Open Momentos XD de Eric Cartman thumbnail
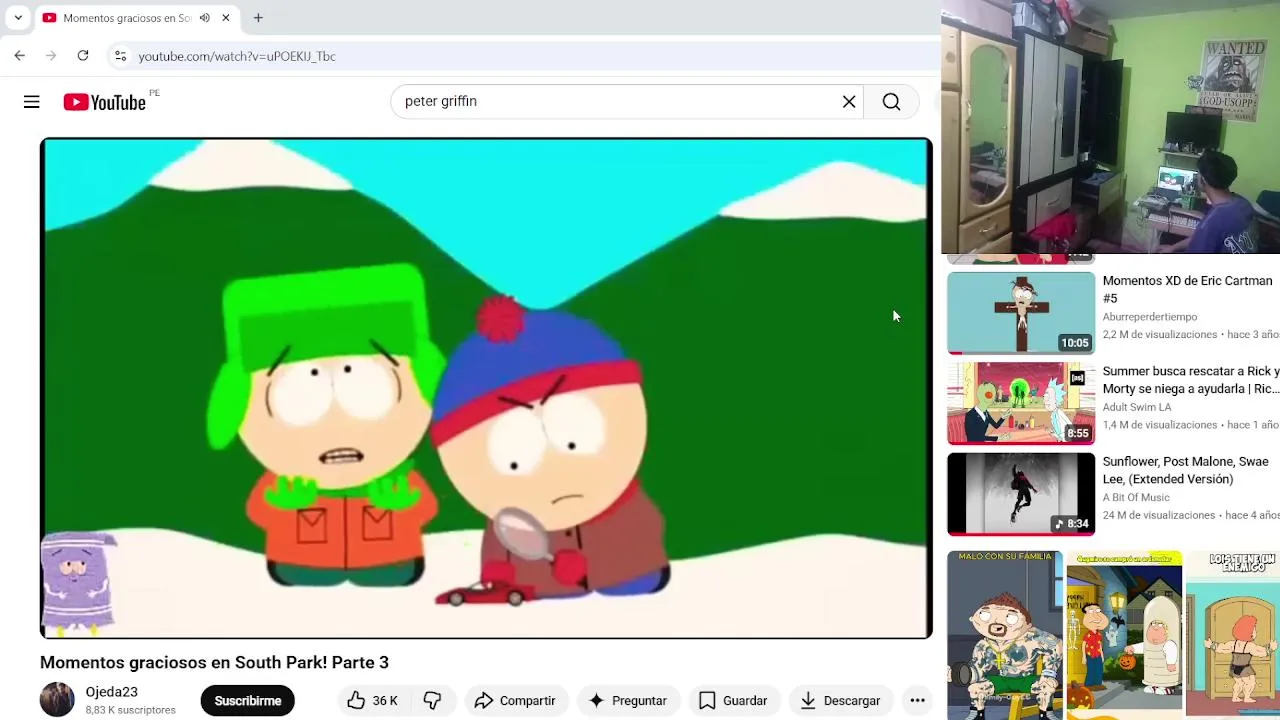The image size is (1280, 720). point(1021,313)
